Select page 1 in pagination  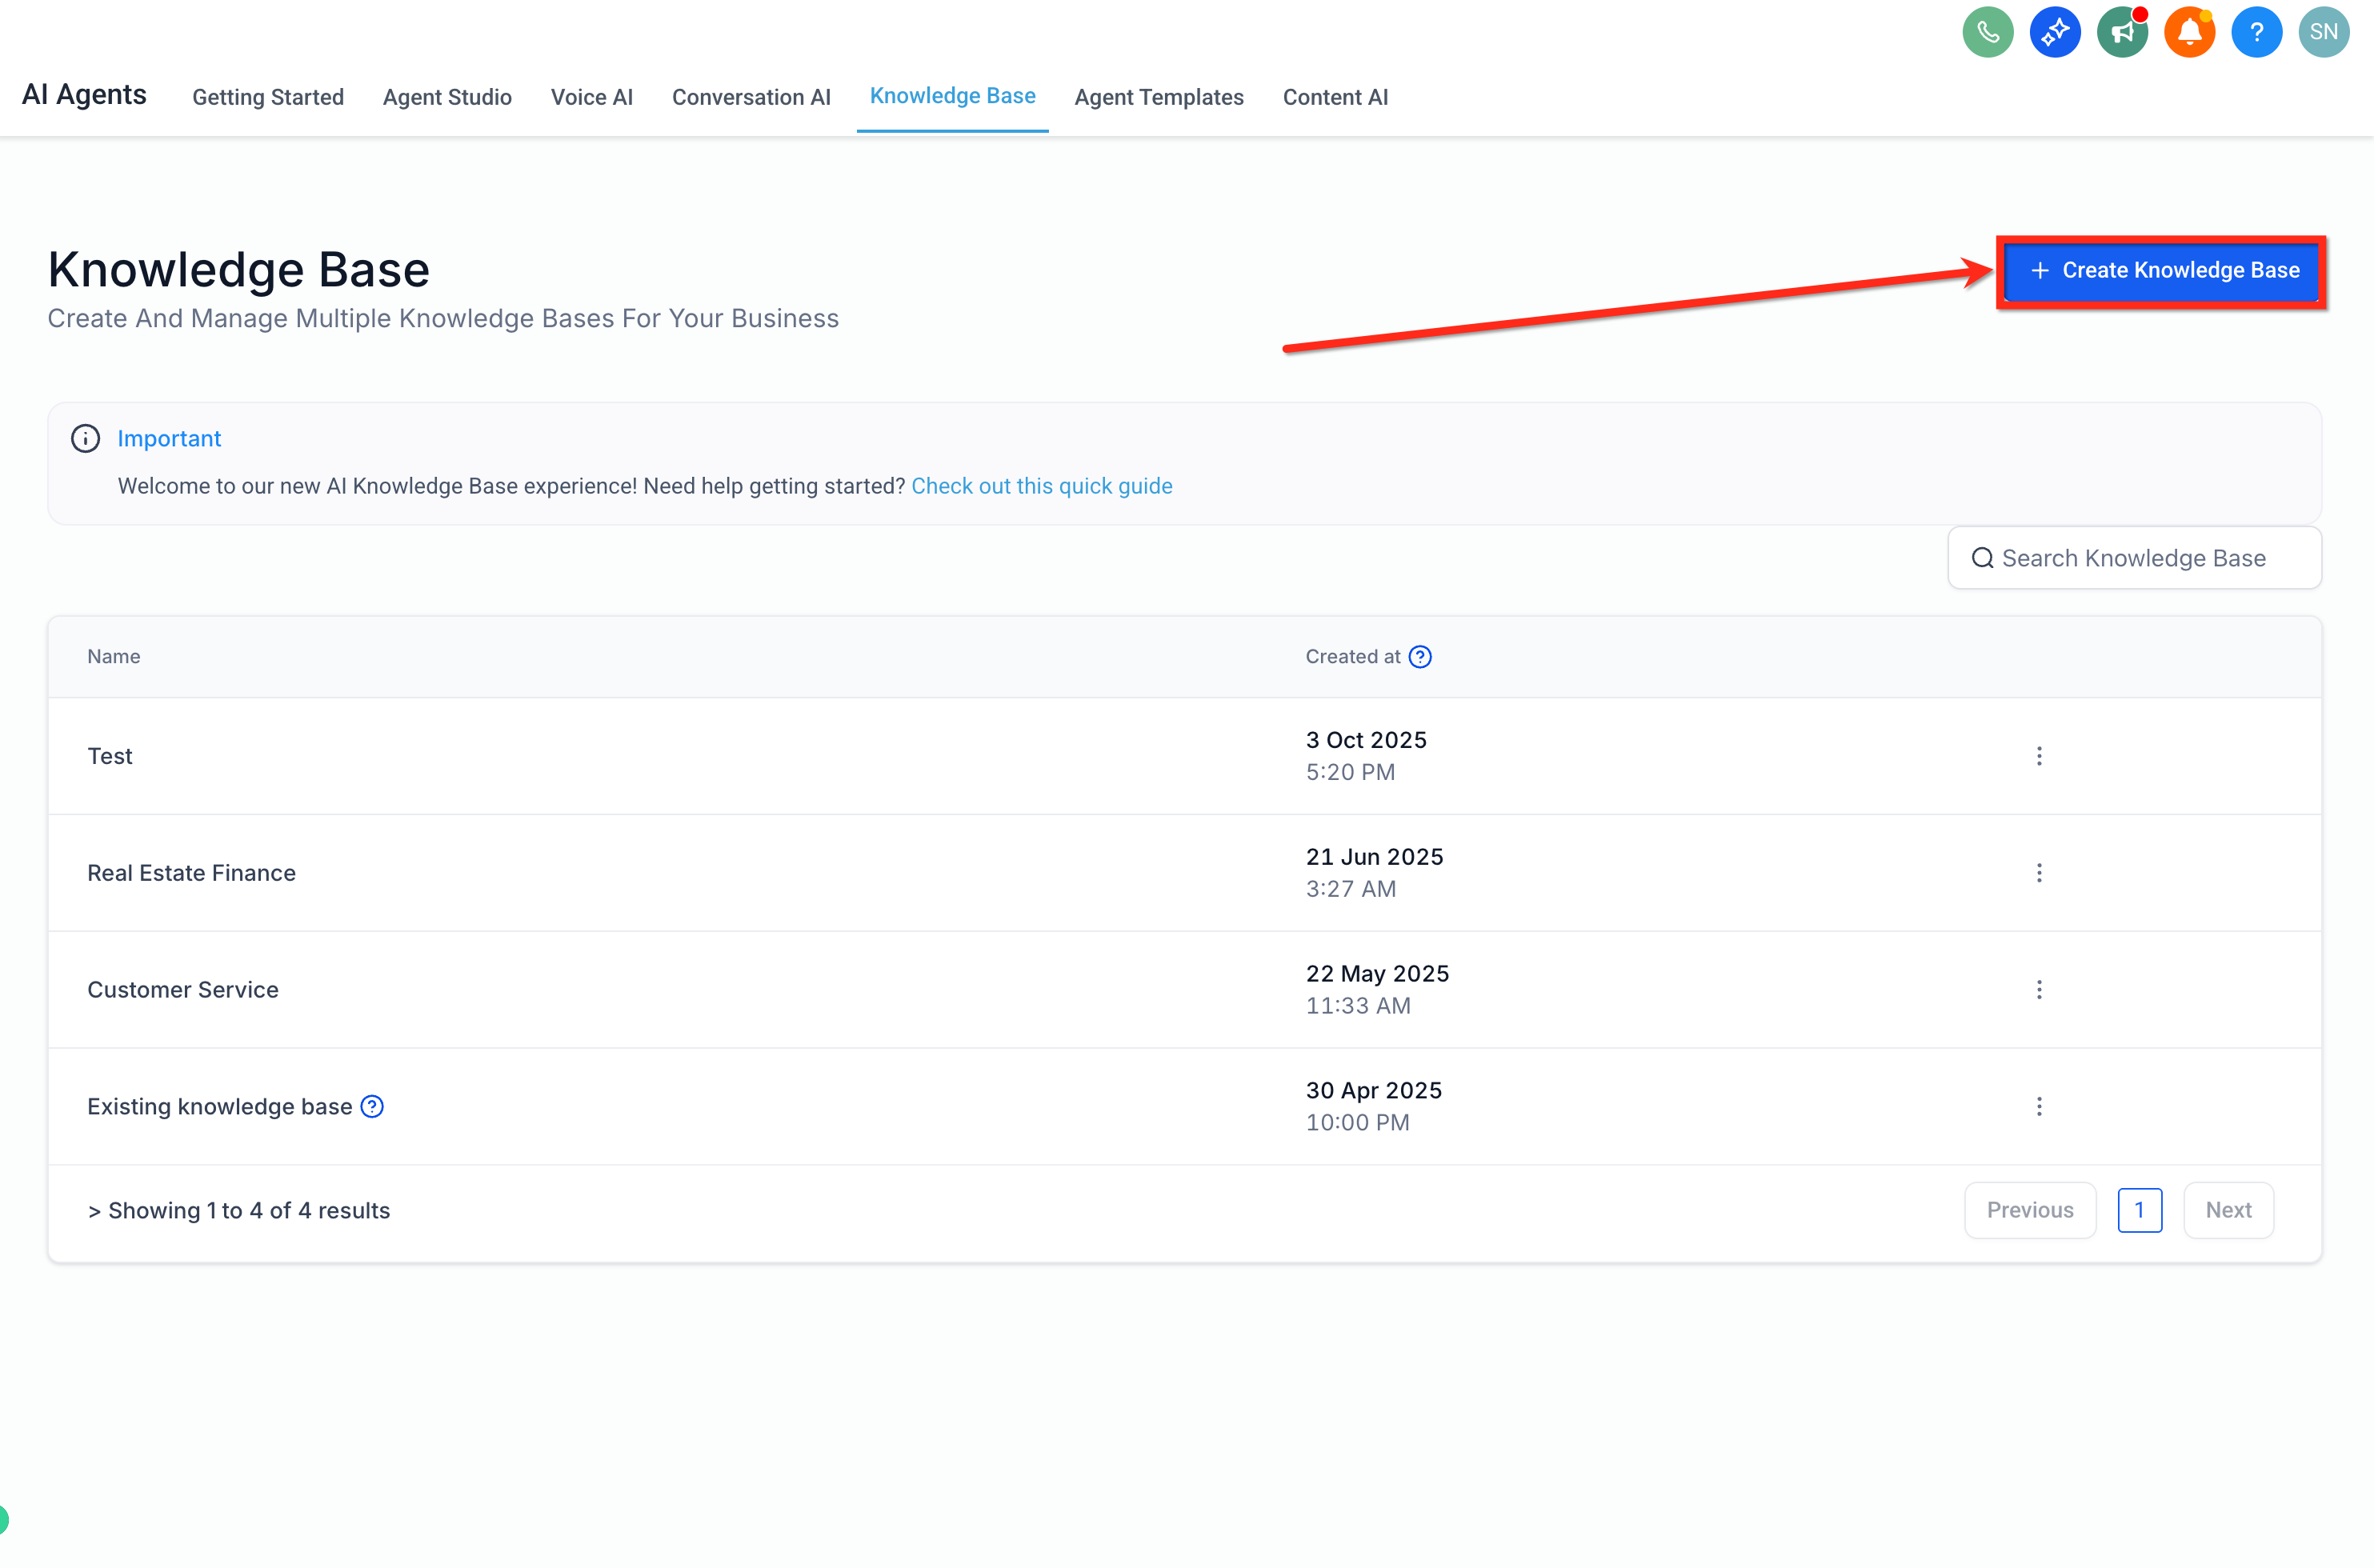click(x=2139, y=1210)
